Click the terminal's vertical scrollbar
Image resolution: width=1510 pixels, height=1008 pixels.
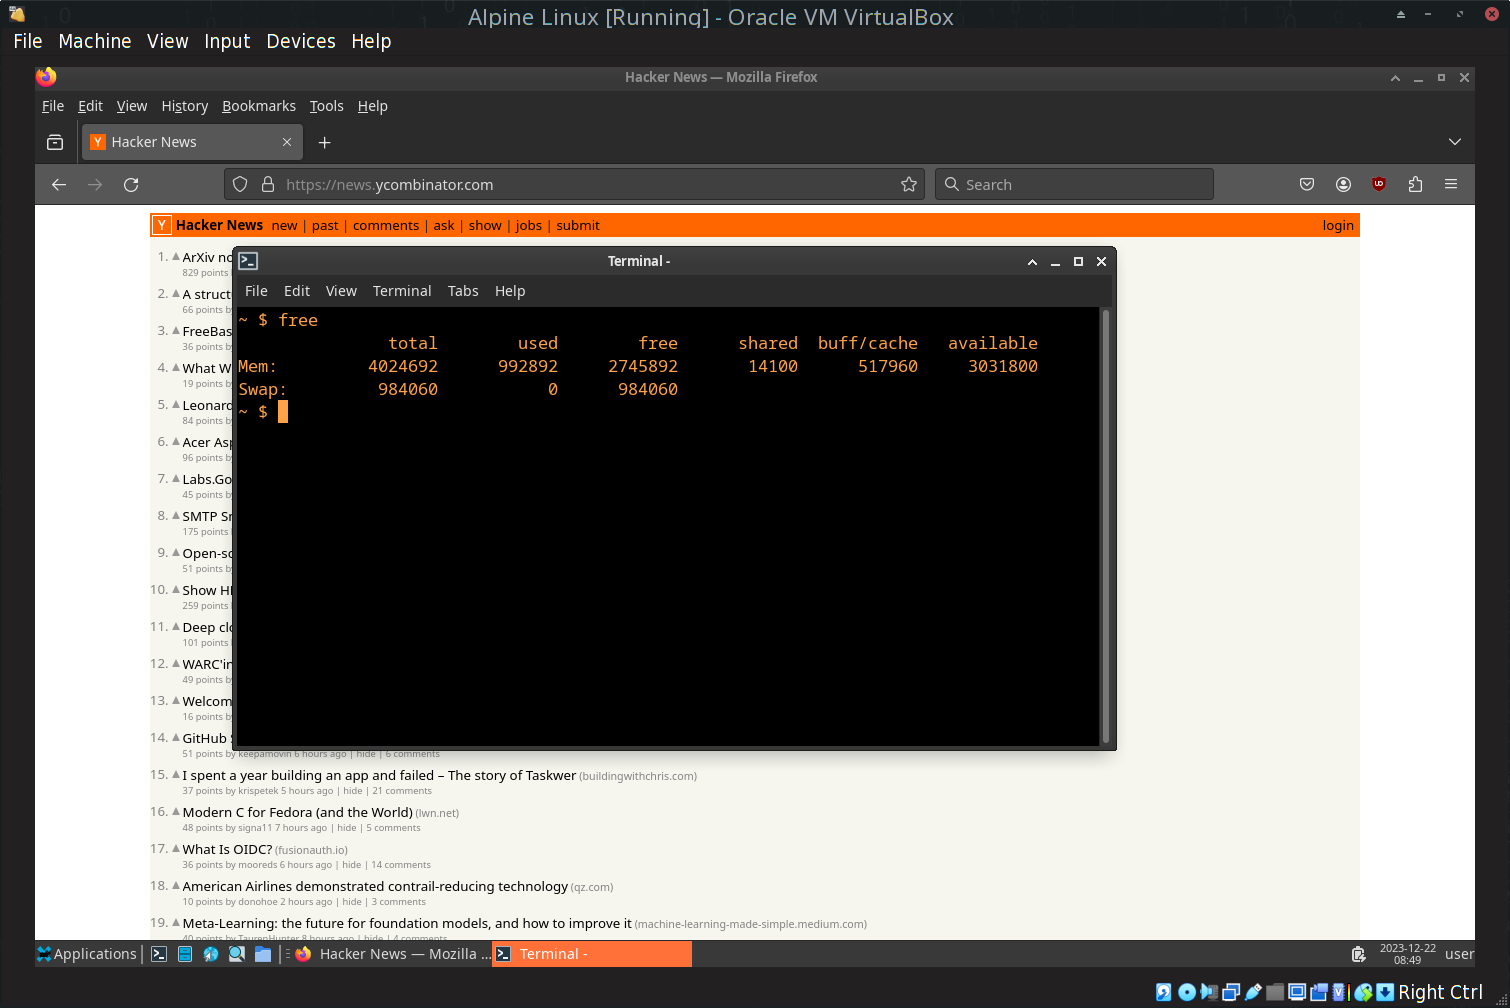coord(1106,526)
